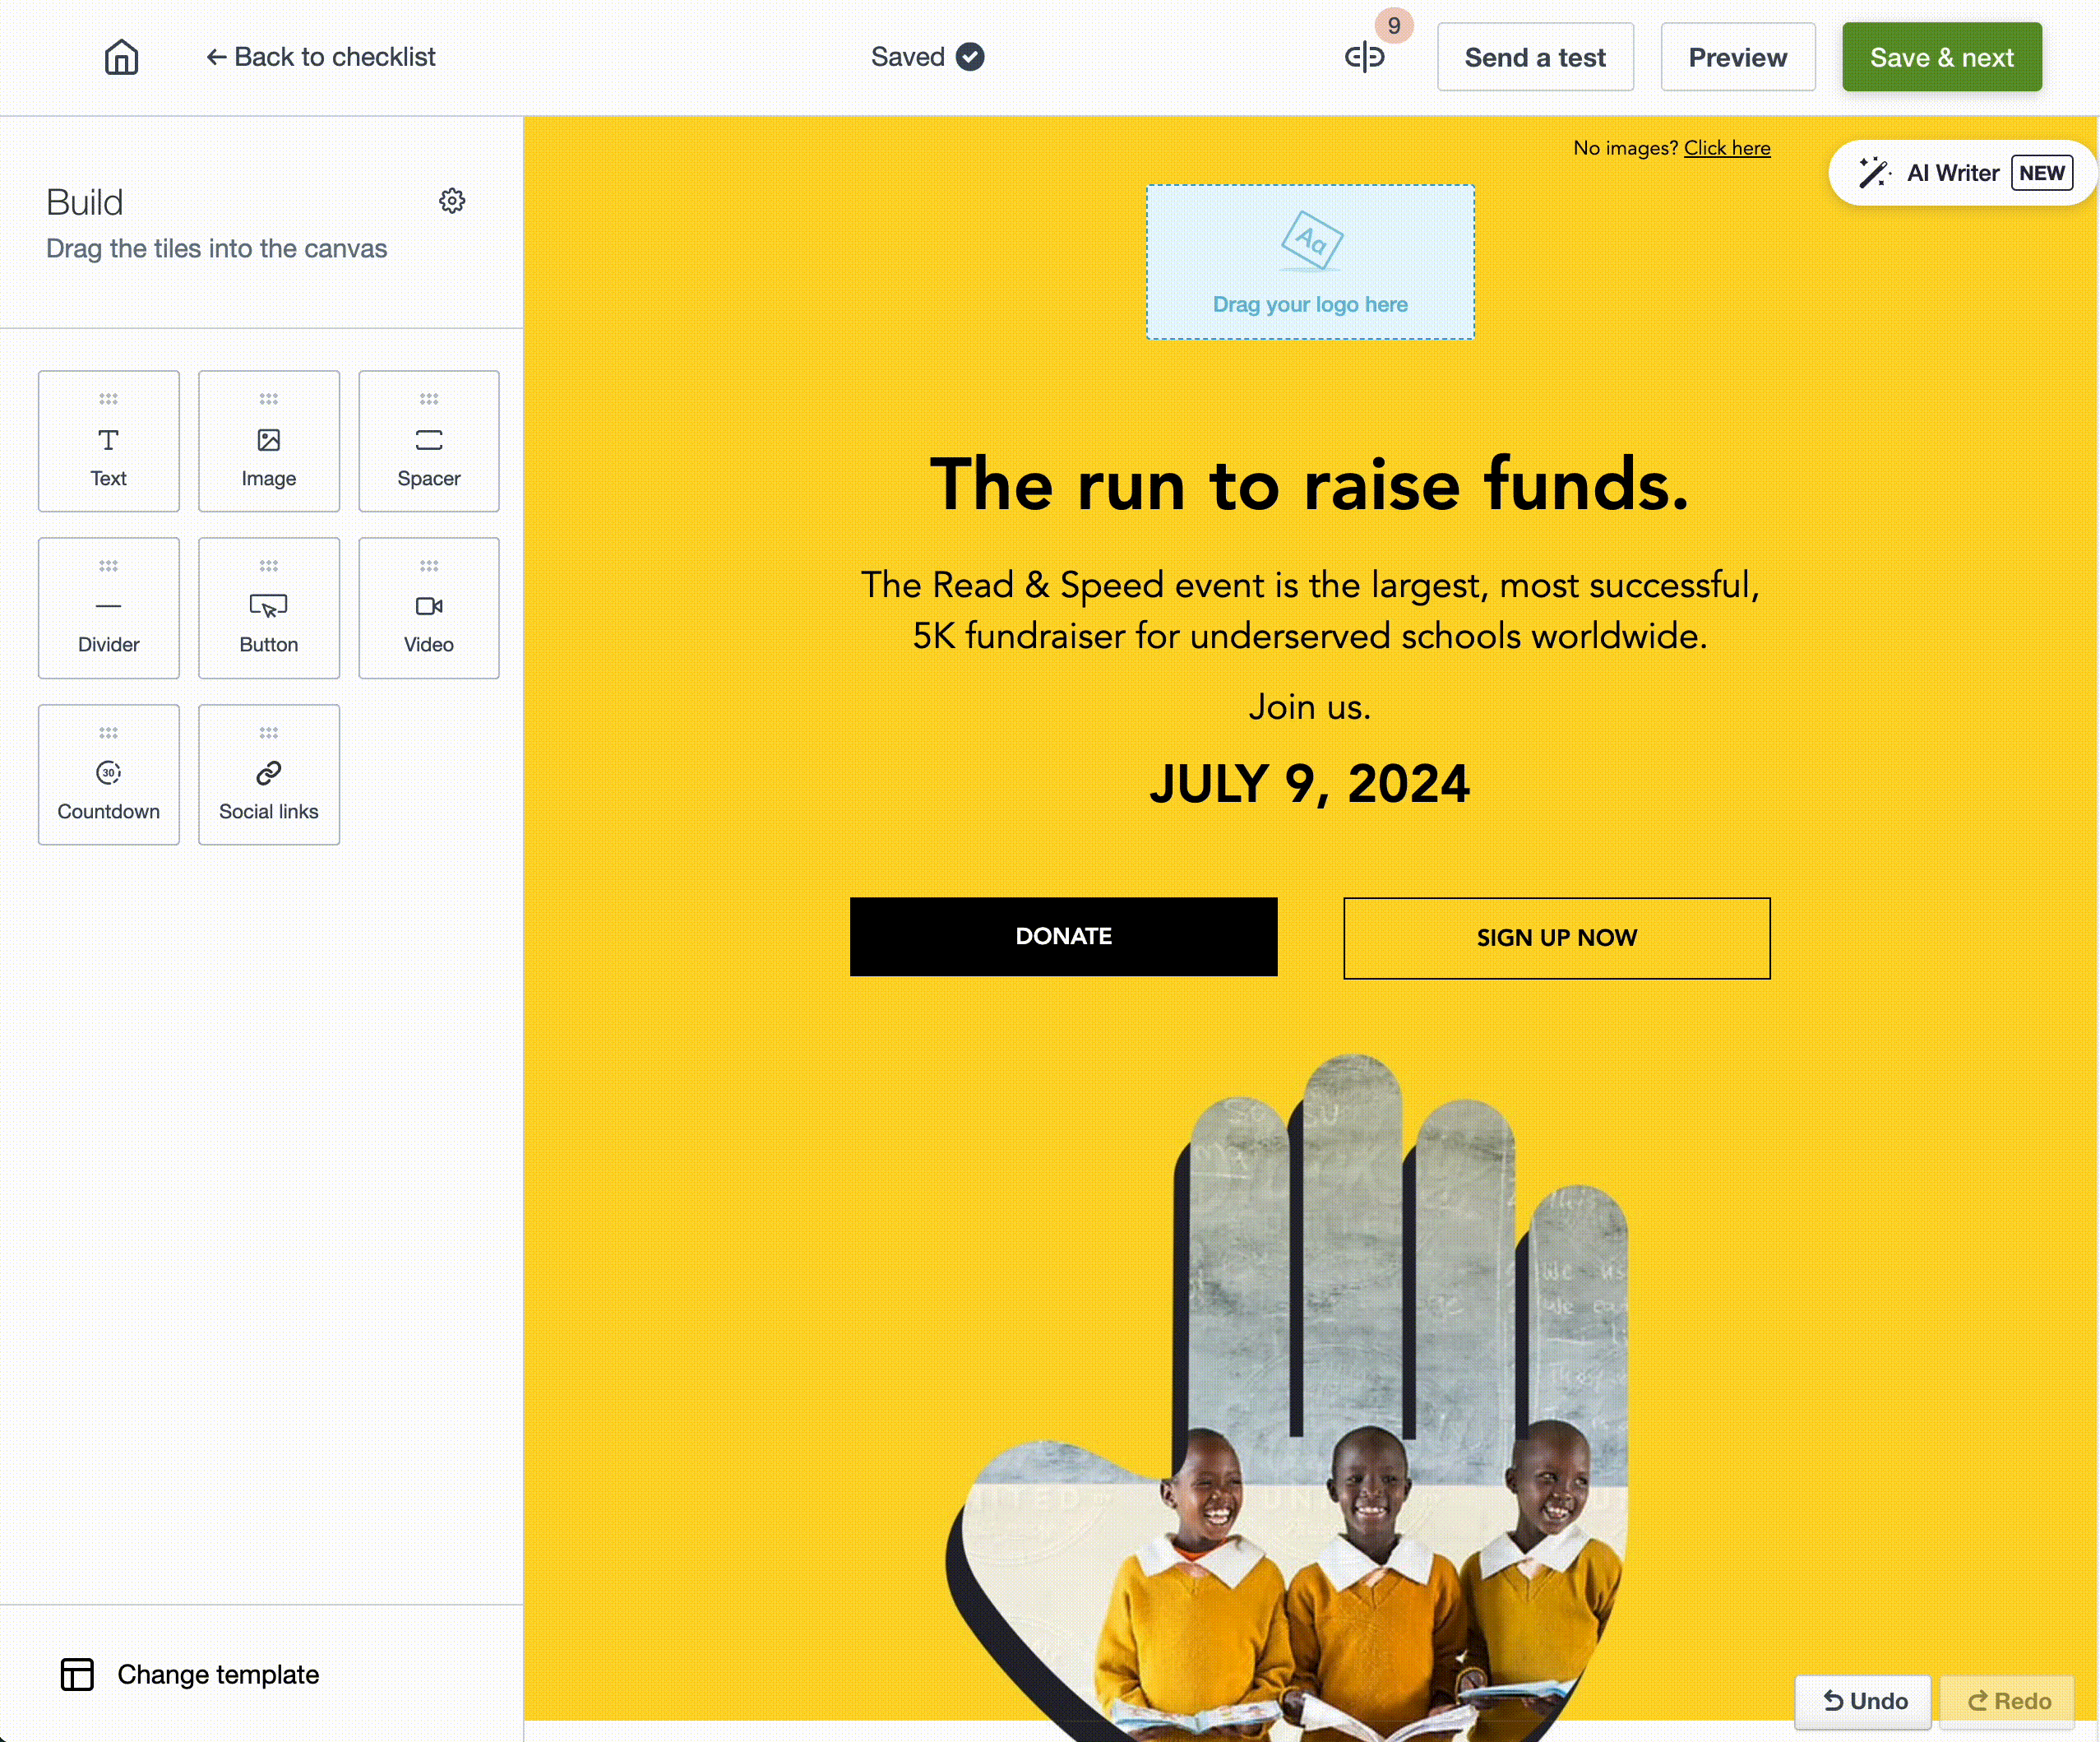Click the Spacer tile in Build panel
This screenshot has width=2100, height=1742.
[x=428, y=440]
